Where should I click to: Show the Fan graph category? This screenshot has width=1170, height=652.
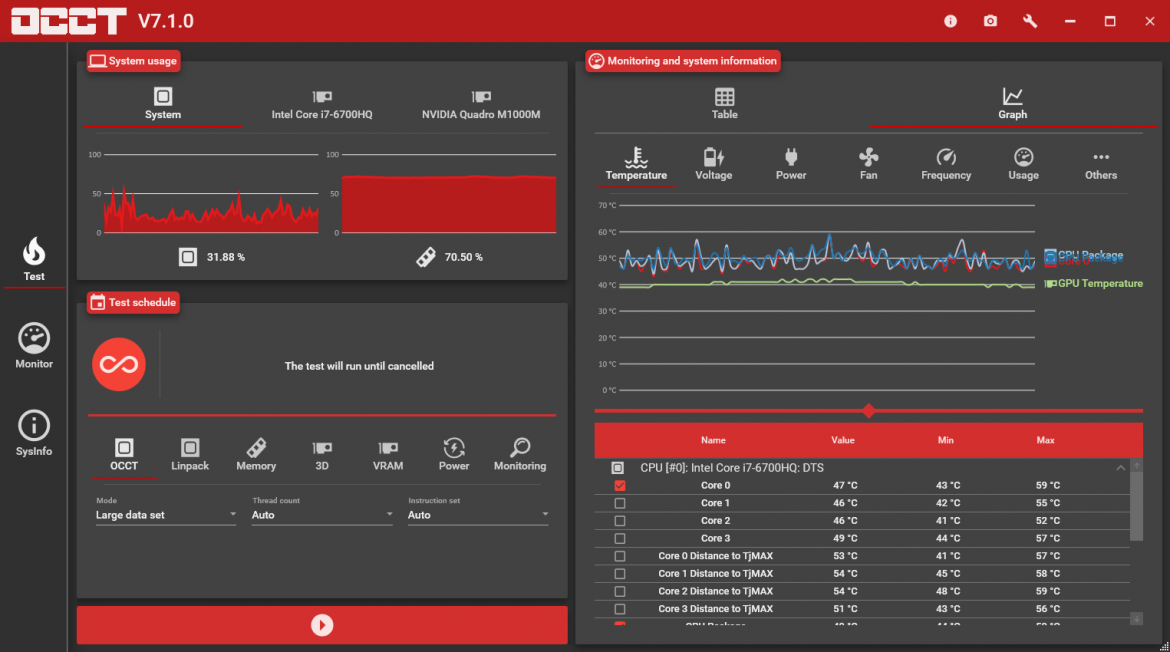point(868,164)
